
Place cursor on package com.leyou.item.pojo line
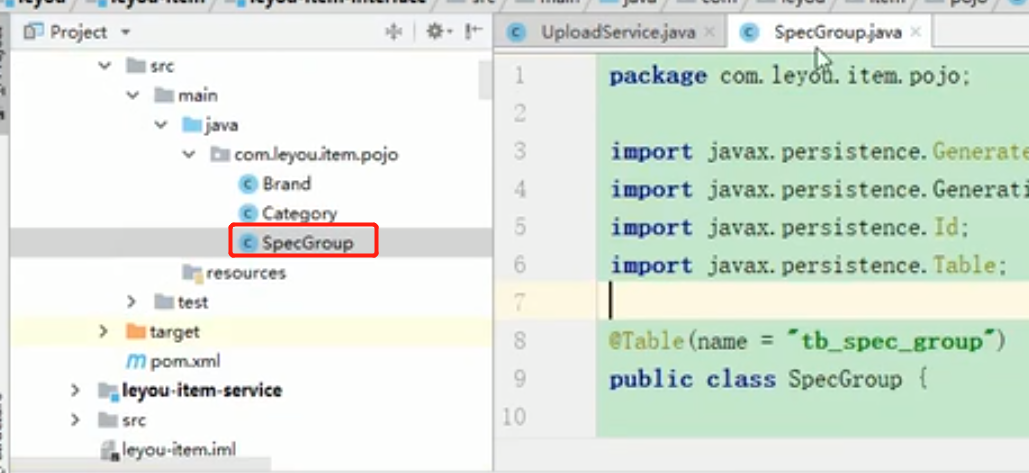click(789, 76)
